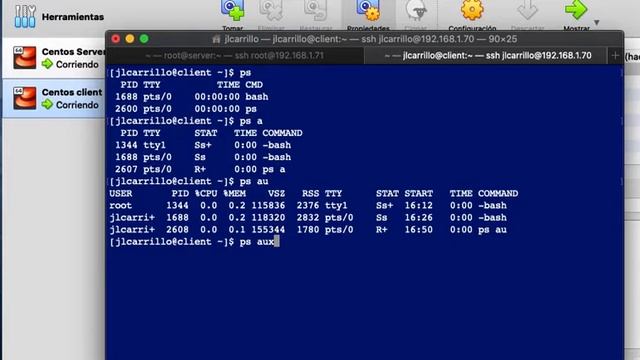Click PID 2600 in first ps output

[126, 109]
